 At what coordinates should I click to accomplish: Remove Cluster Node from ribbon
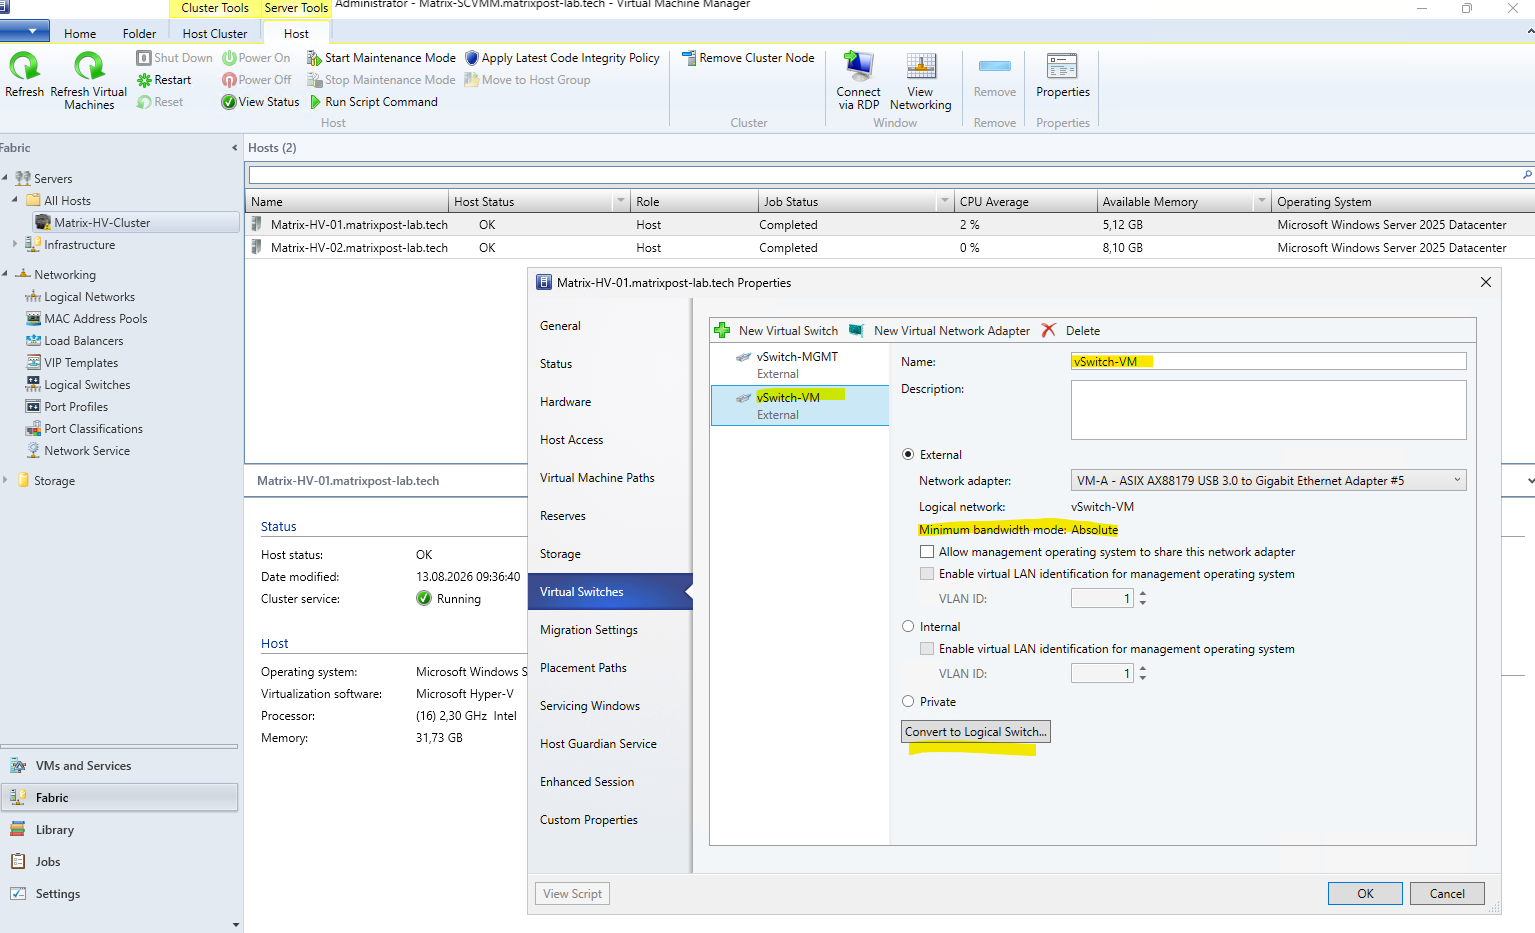coord(748,58)
